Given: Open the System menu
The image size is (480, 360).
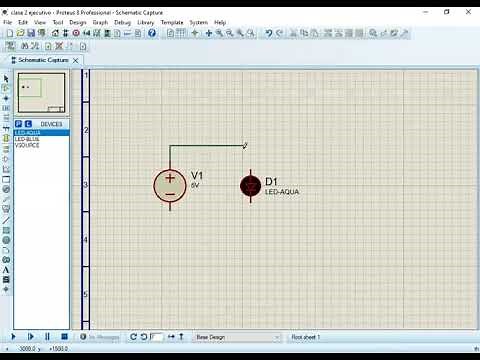Looking at the screenshot, I should 199,22.
